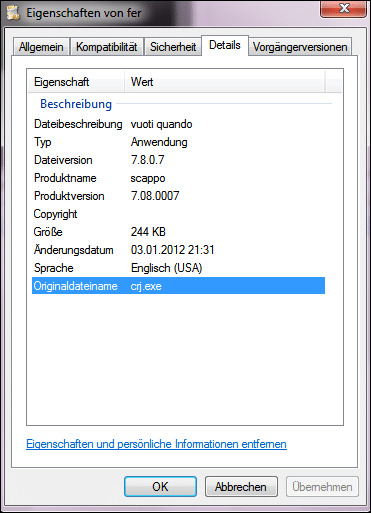
Task: Click the value 7.08.0007
Action: click(155, 196)
